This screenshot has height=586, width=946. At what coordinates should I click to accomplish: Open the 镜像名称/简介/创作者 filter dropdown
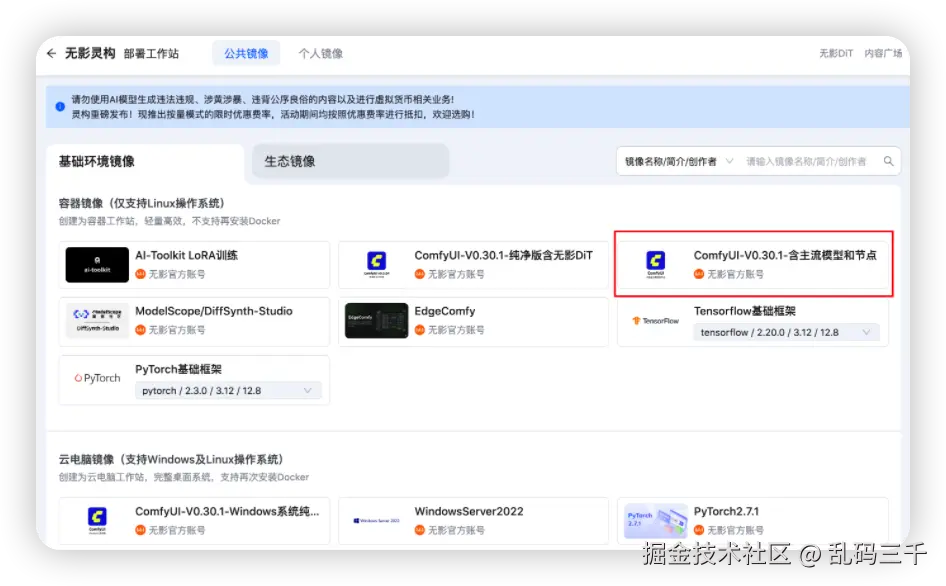pos(679,162)
